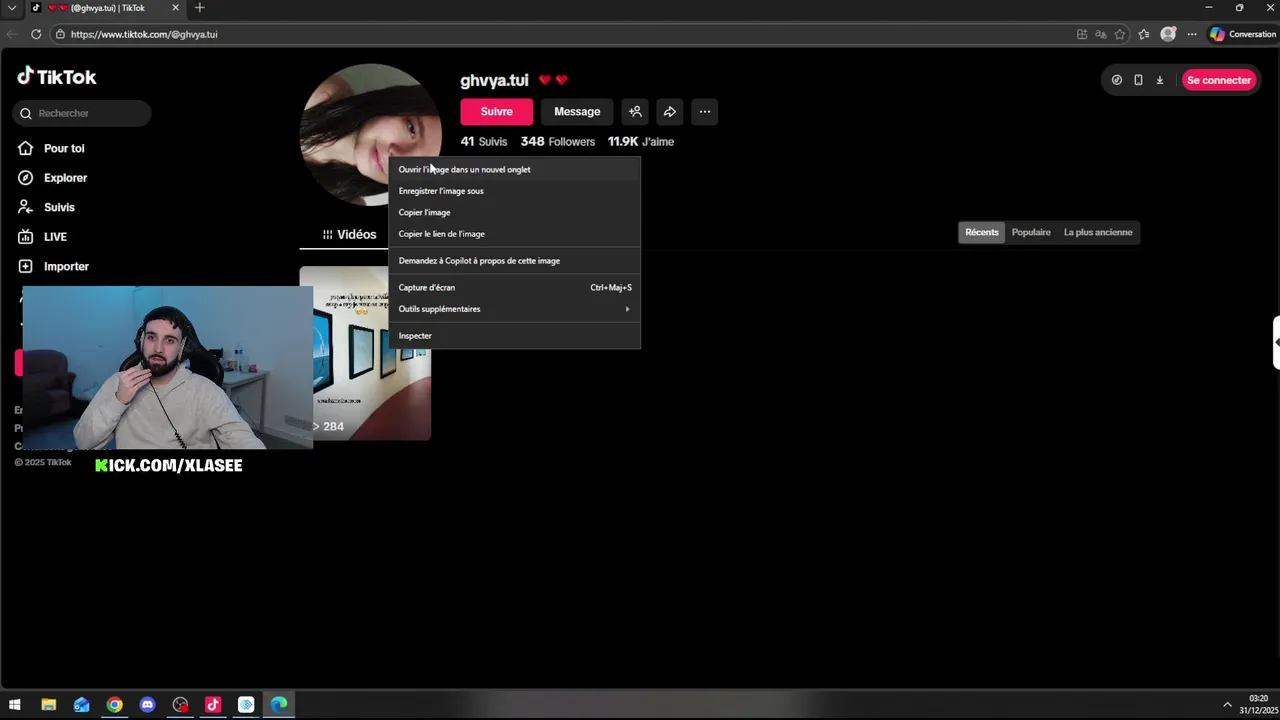Open Outlook from the taskbar

[81, 705]
